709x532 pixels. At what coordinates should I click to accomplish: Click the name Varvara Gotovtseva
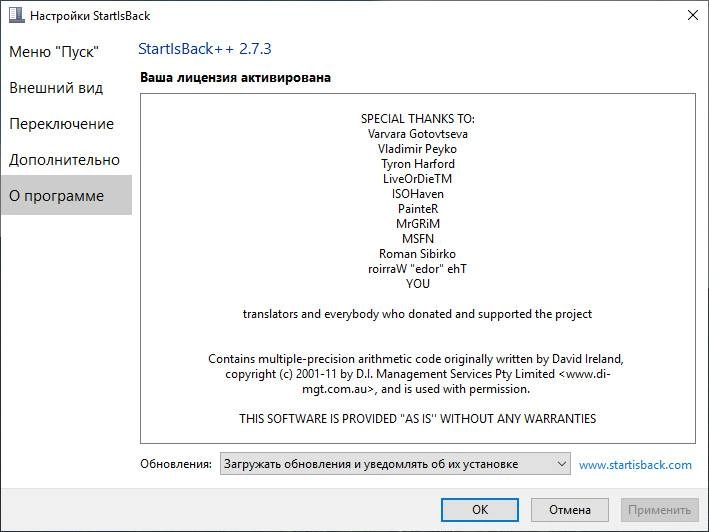[x=418, y=134]
